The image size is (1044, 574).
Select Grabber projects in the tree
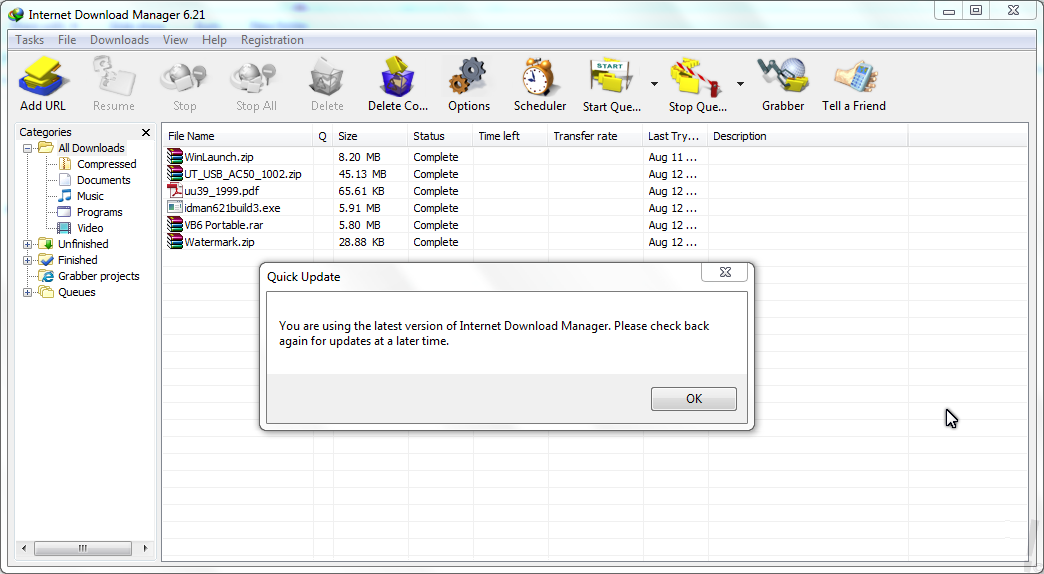[99, 276]
